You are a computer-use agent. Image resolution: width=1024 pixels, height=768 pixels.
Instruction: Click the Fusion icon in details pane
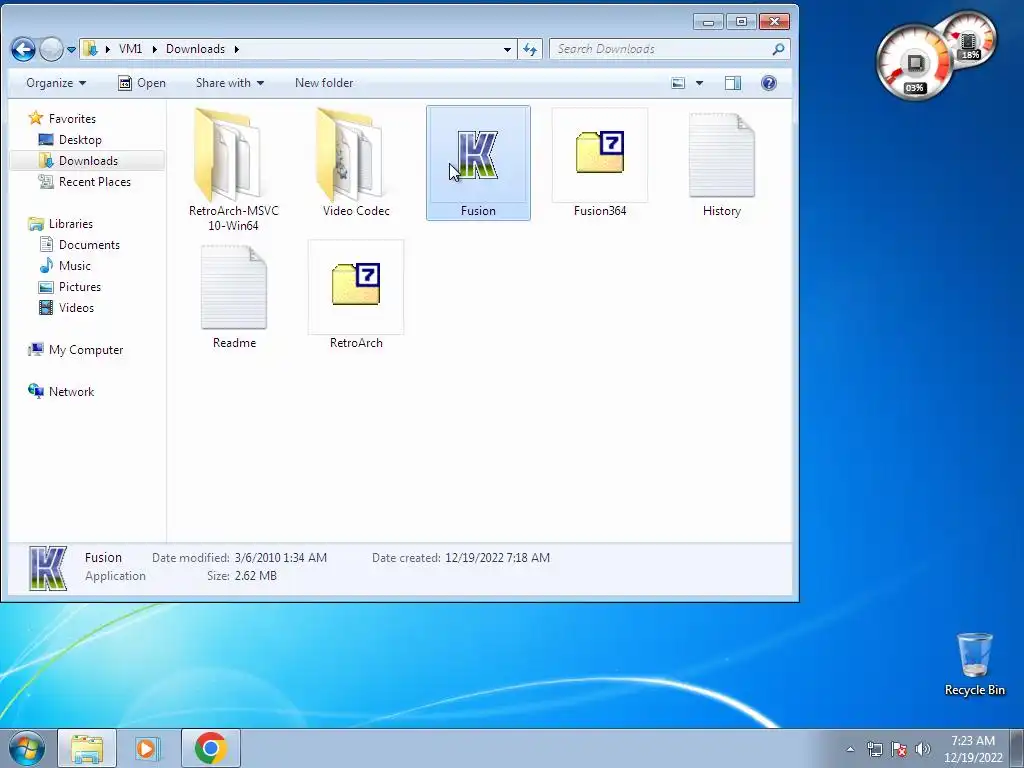pos(48,568)
